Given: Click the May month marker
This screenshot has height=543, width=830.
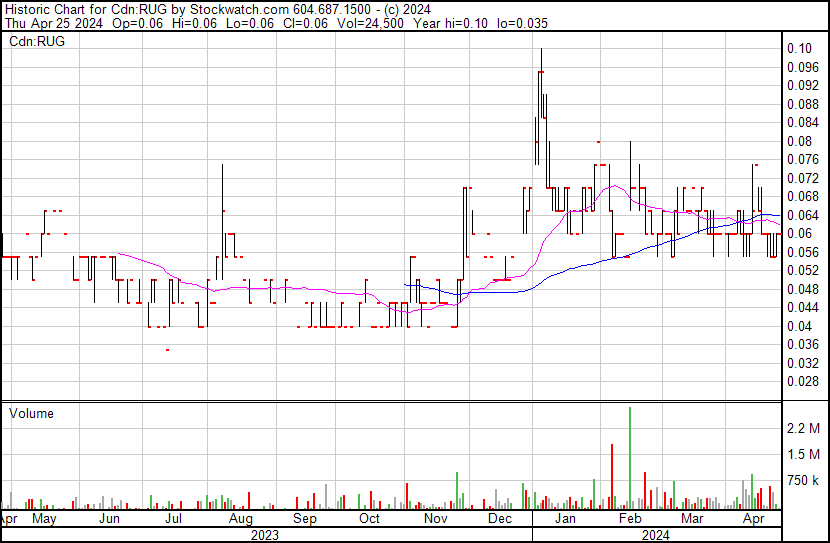Looking at the screenshot, I should coord(44,519).
